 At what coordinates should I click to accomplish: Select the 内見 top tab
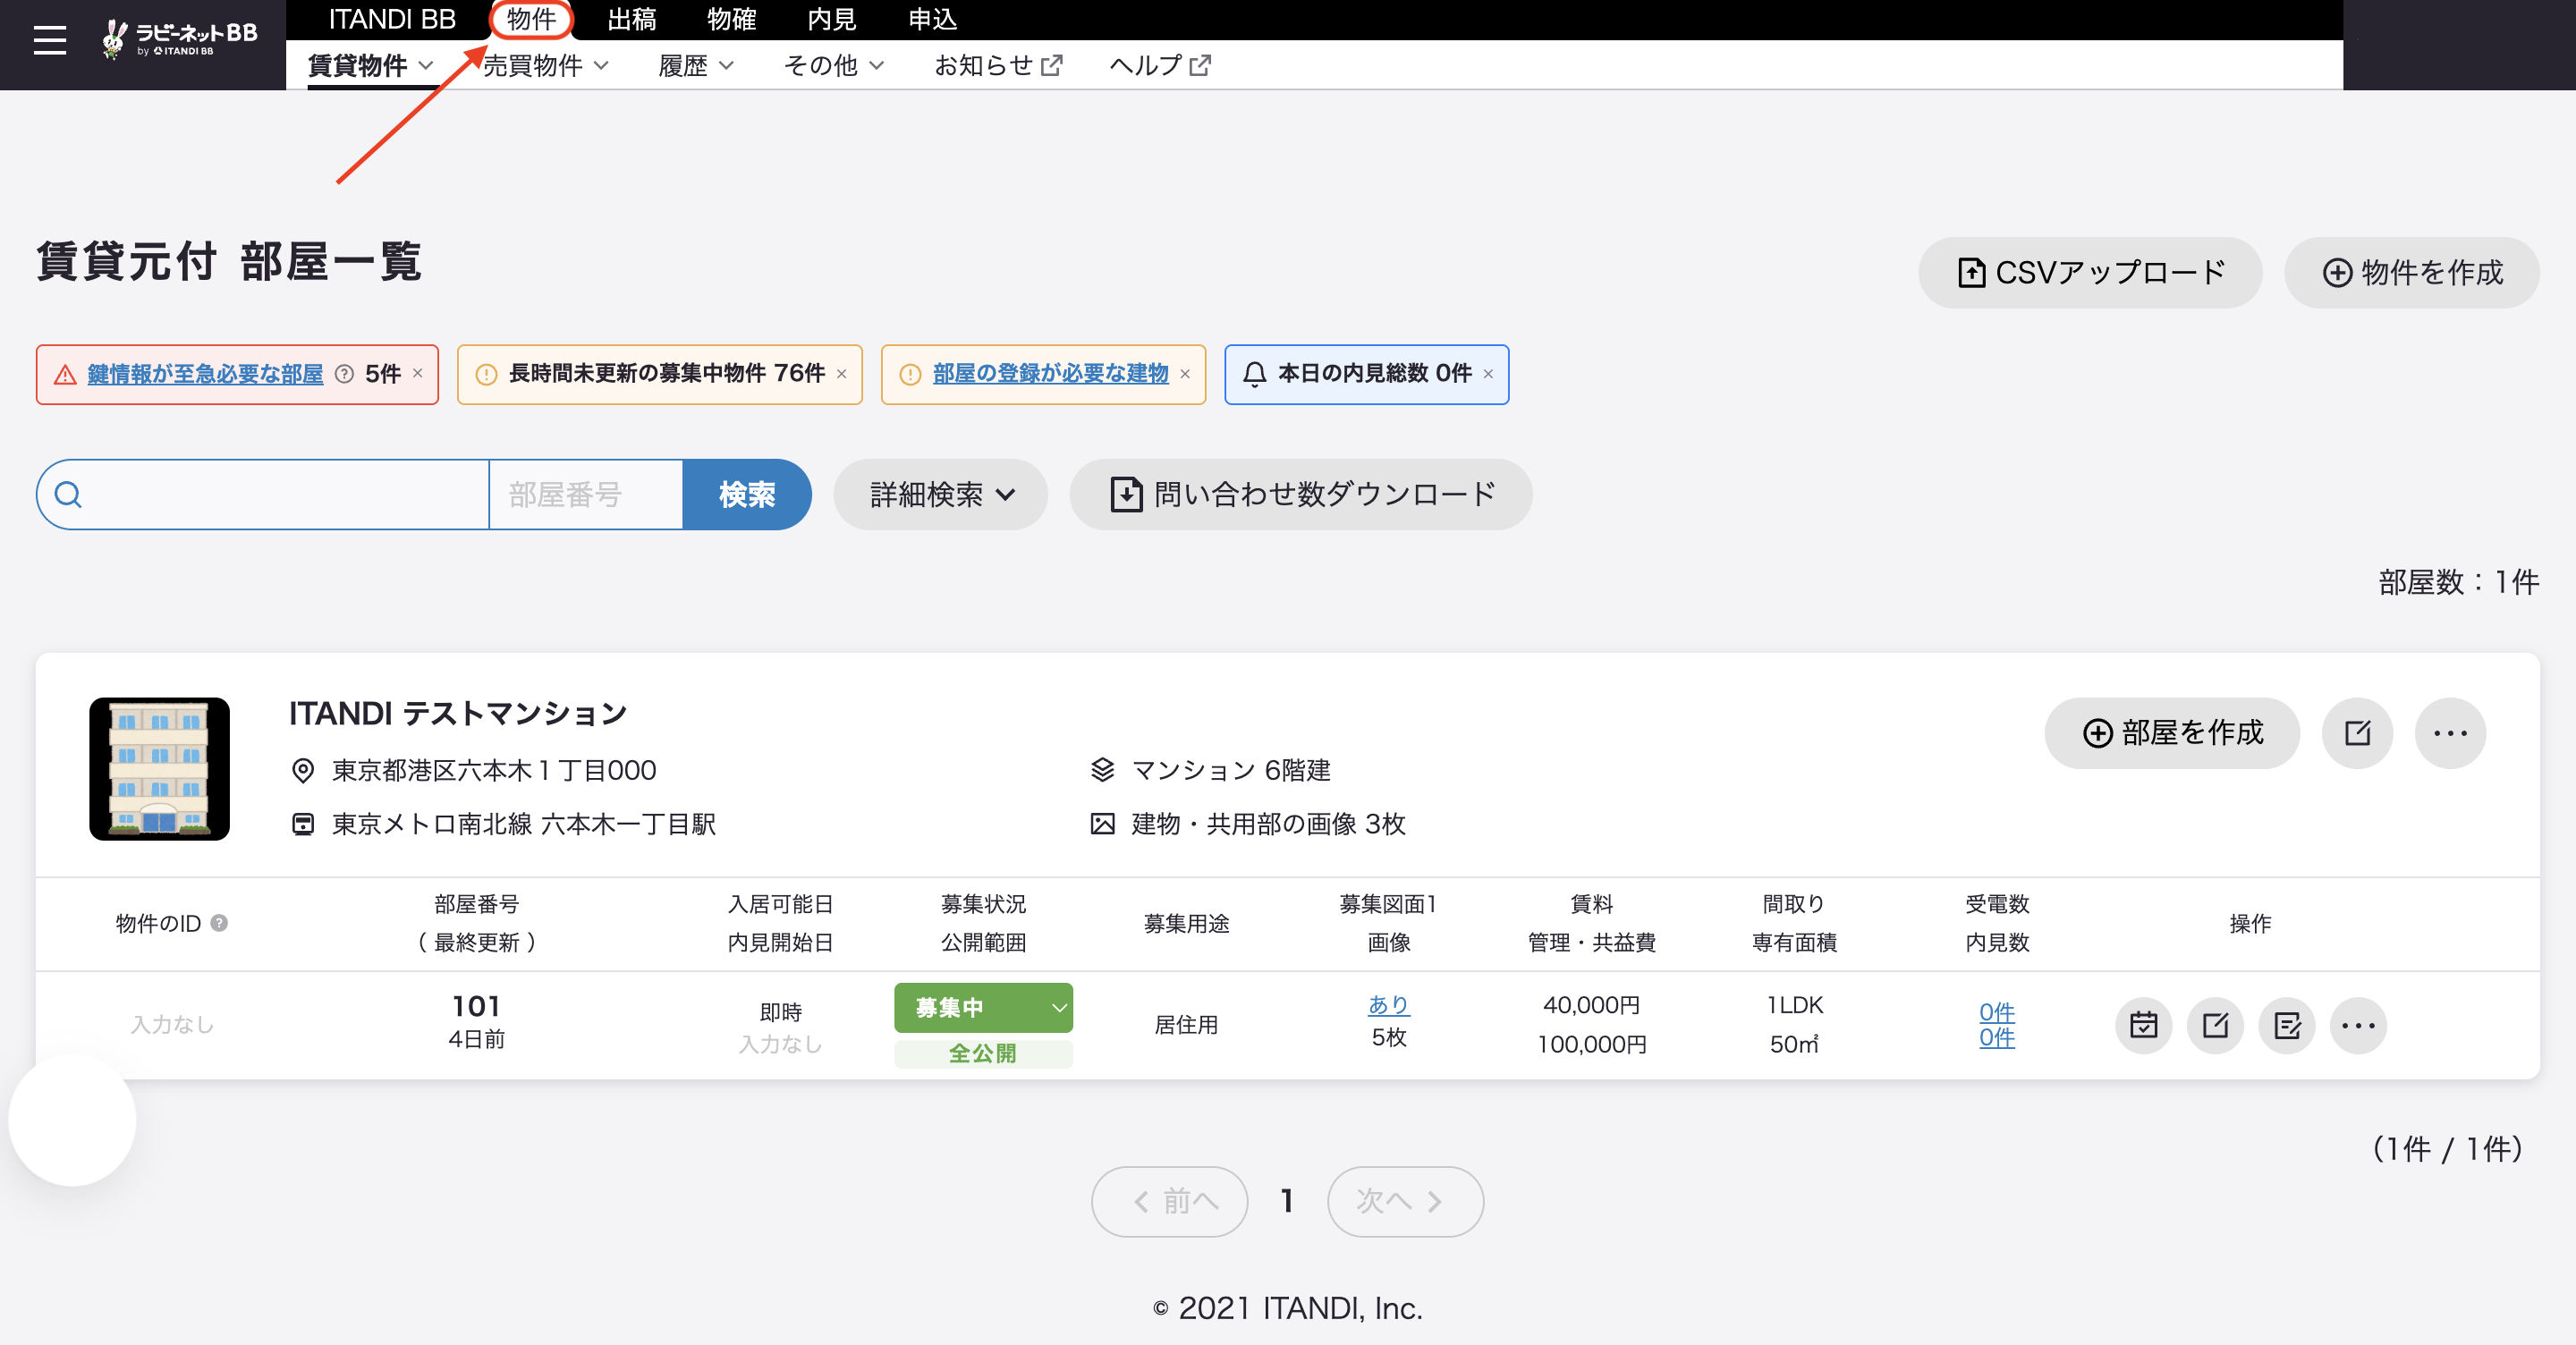tap(832, 19)
